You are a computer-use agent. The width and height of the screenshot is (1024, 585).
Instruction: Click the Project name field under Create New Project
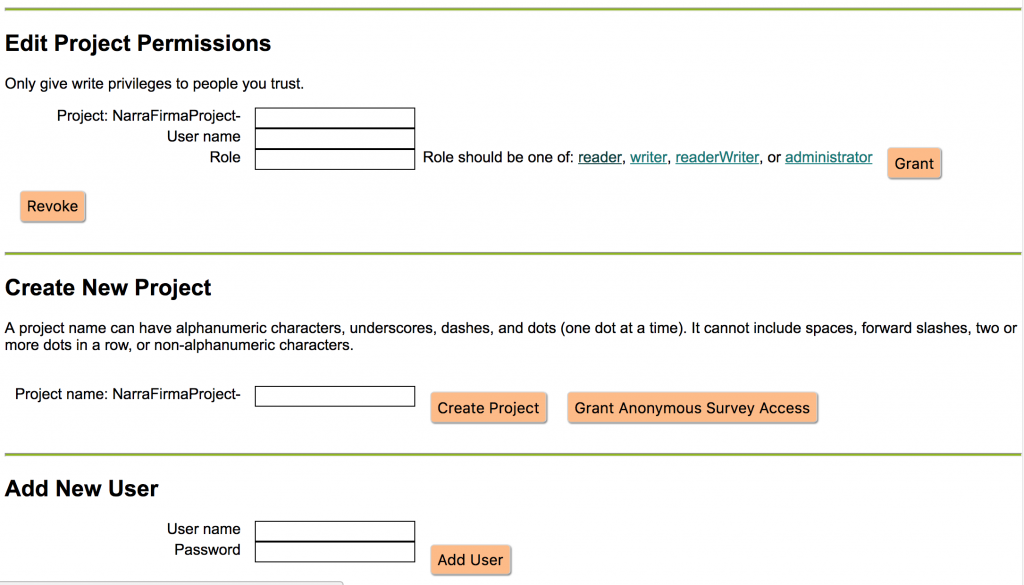[334, 395]
